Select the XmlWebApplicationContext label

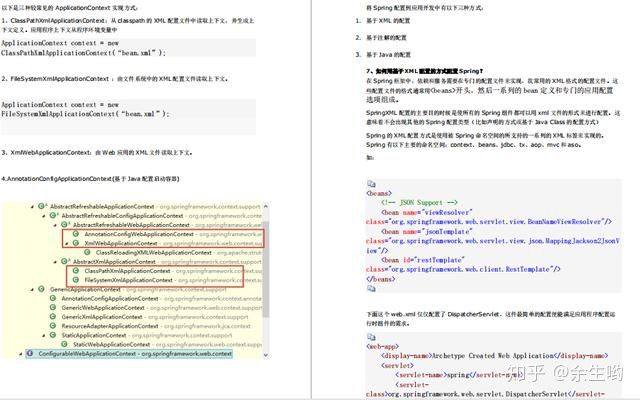[x=121, y=243]
